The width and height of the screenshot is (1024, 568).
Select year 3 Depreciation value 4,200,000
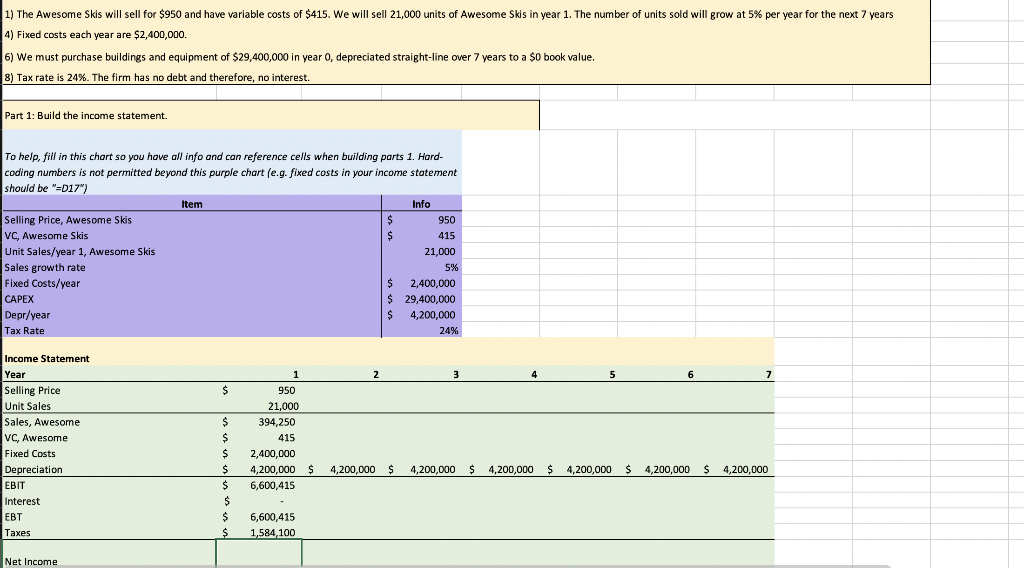pos(421,469)
